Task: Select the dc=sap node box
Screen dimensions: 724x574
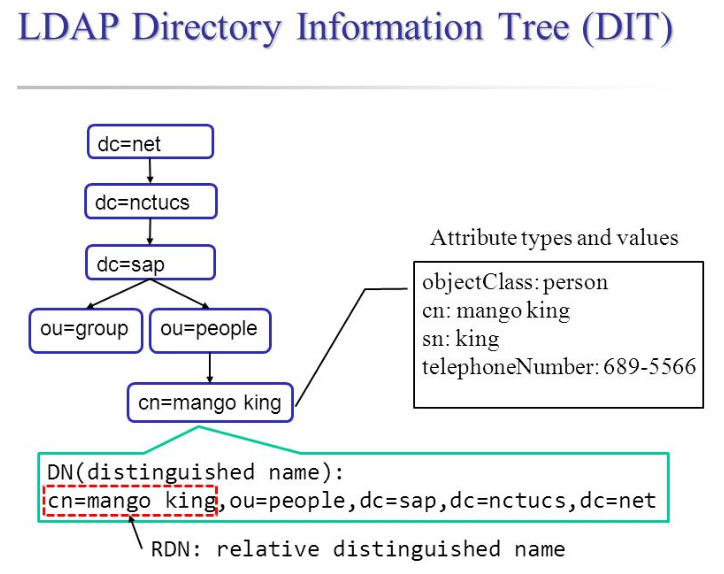Action: tap(149, 264)
